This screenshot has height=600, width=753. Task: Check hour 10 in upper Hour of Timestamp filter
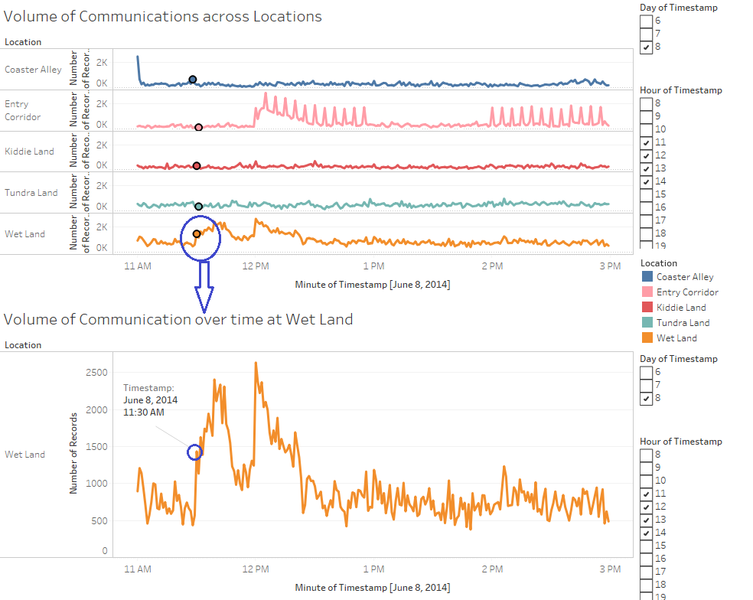tap(646, 129)
